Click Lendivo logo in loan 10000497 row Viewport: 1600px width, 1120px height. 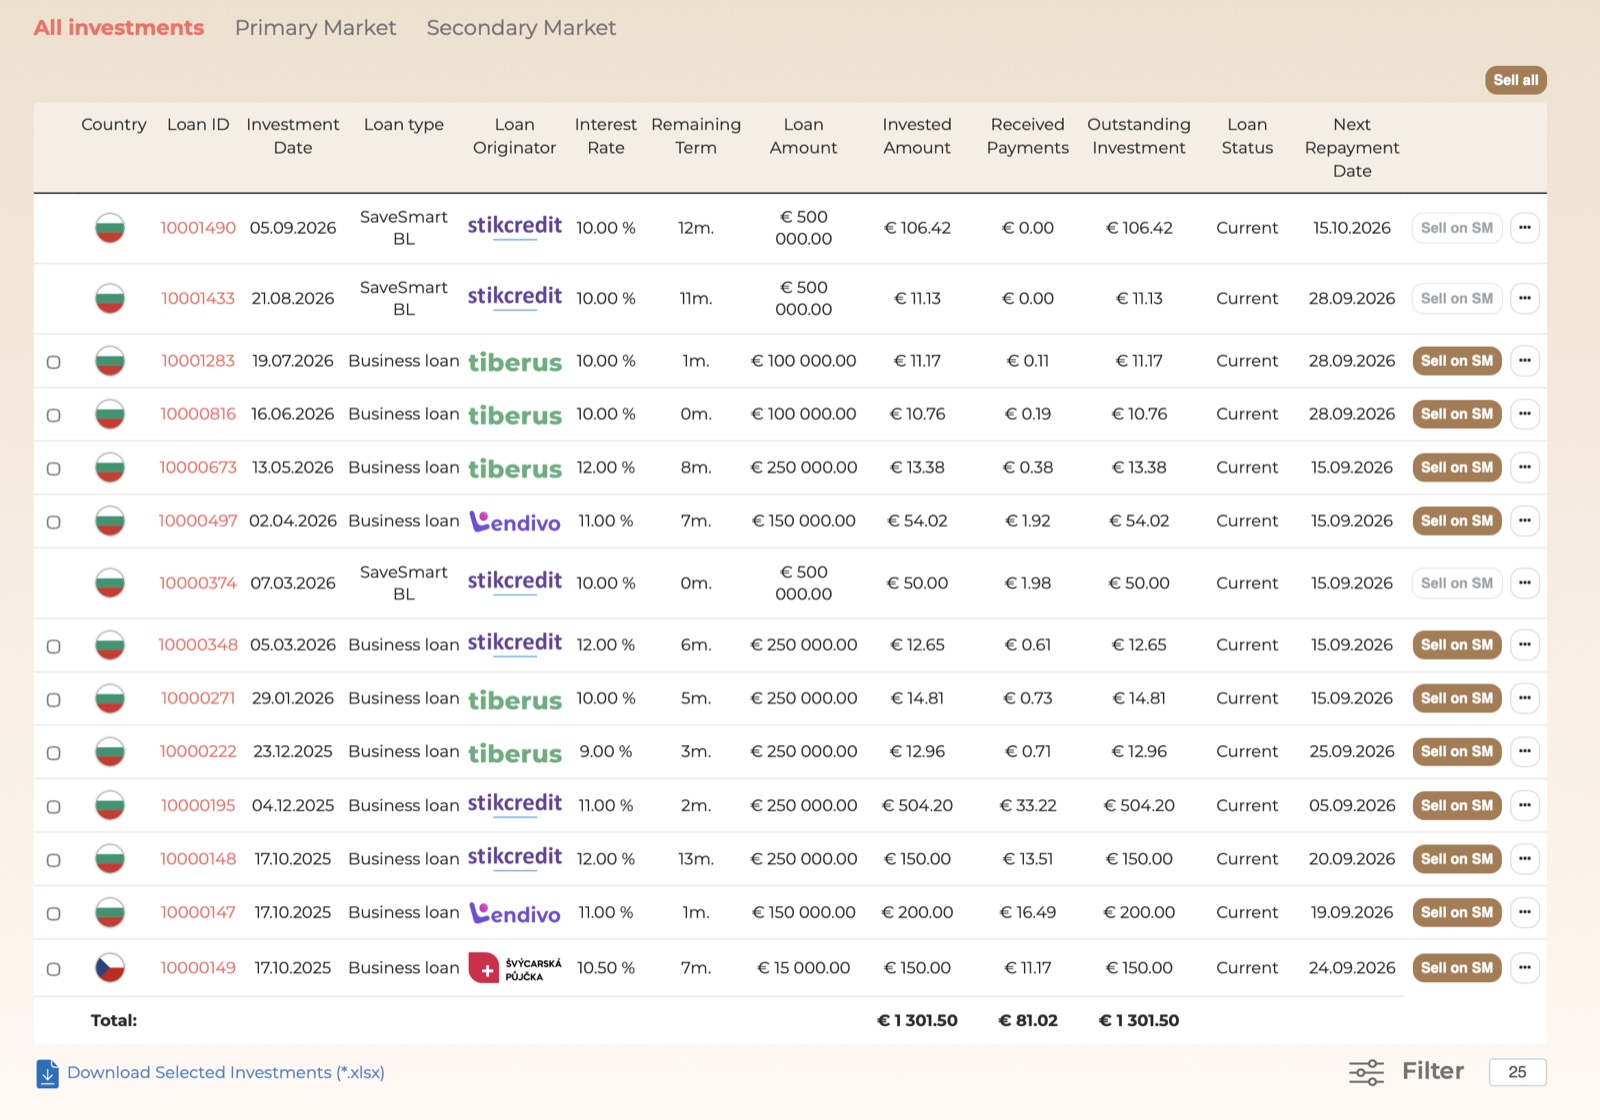point(515,521)
